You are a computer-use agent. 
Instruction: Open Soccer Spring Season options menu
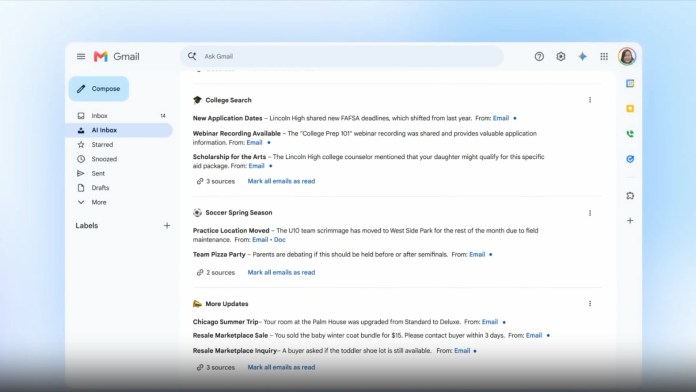[x=590, y=213]
